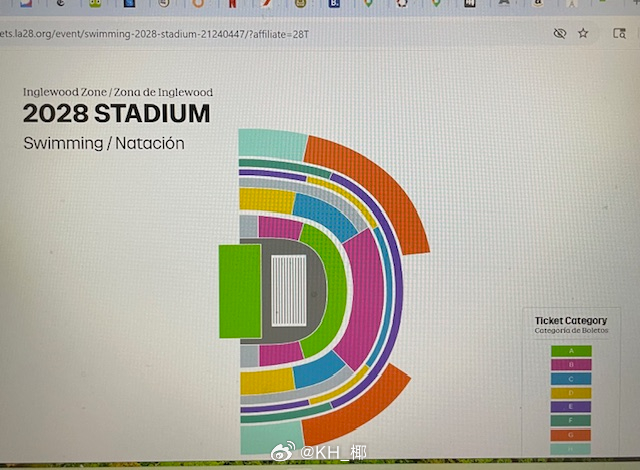The width and height of the screenshot is (640, 470).
Task: Select category F dark green legend swatch
Action: pos(571,421)
